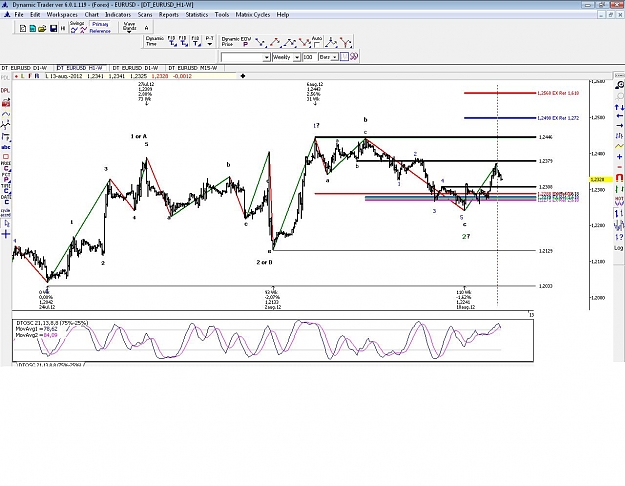The image size is (625, 486).
Task: Open the Indicators menu
Action: coord(118,14)
